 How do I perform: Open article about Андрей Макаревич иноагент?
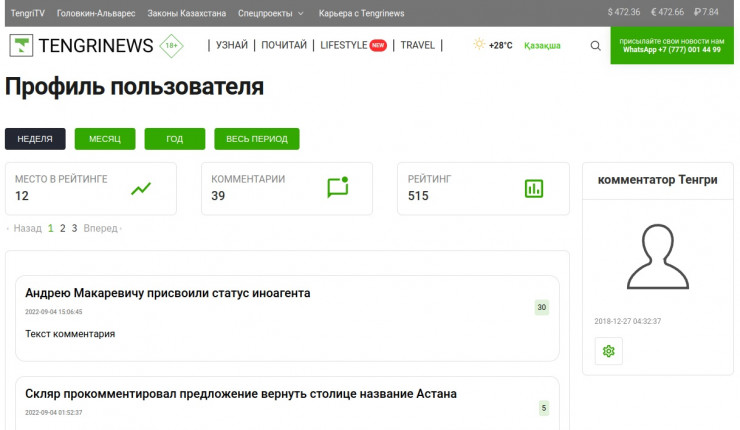coord(168,293)
